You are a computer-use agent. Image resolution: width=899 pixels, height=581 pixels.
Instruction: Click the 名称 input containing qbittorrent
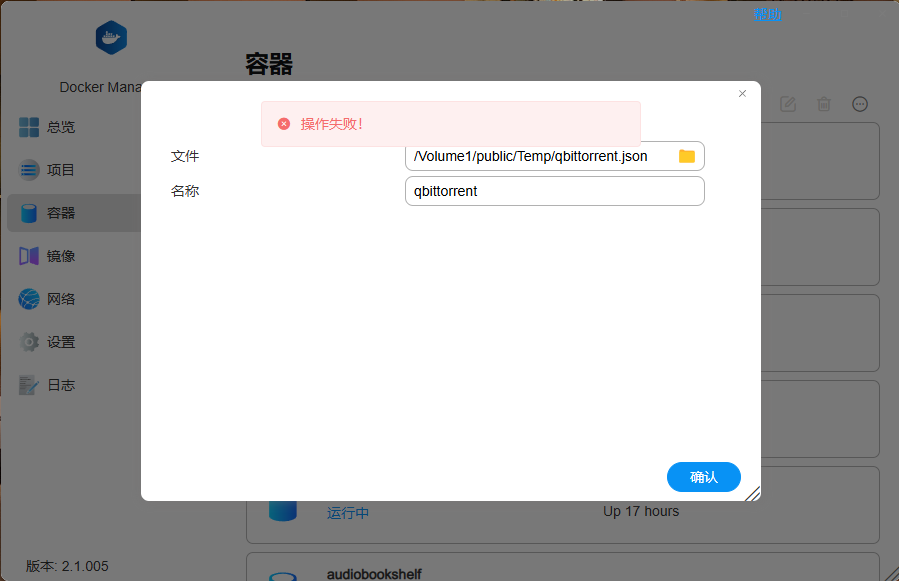pyautogui.click(x=554, y=191)
